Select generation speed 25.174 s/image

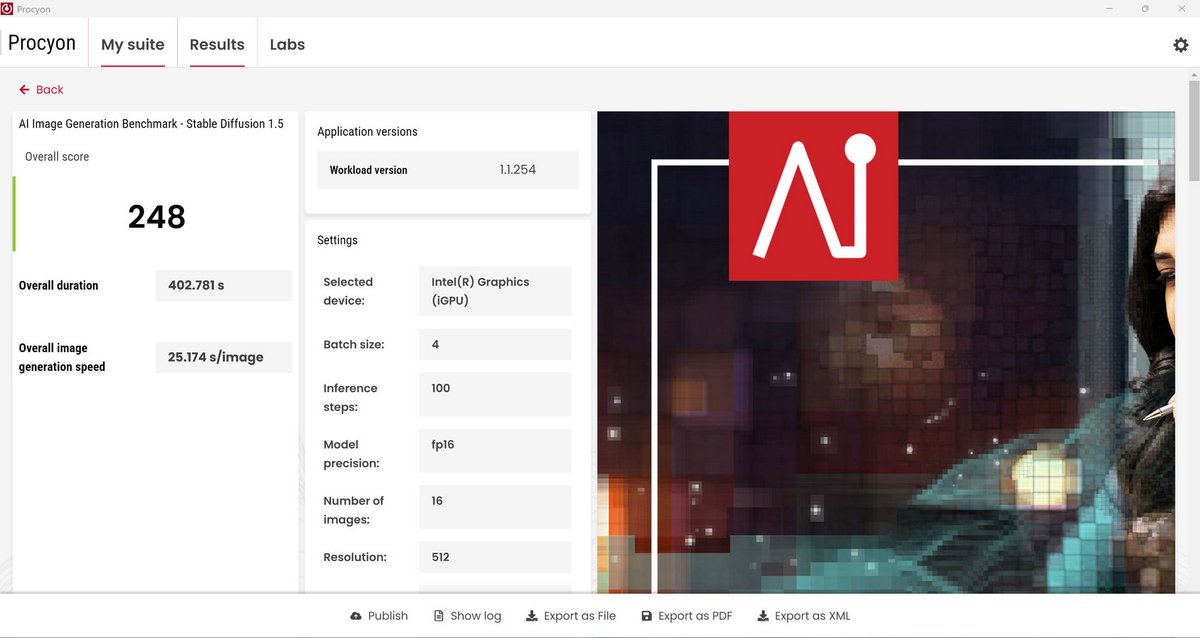[x=224, y=357]
